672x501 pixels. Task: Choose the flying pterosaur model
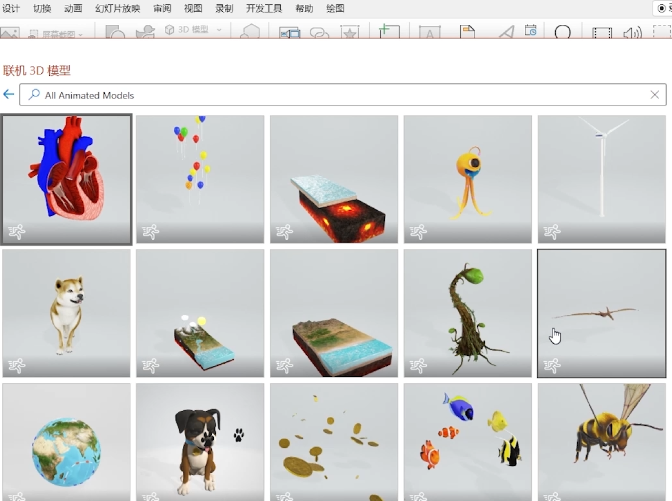pyautogui.click(x=602, y=313)
